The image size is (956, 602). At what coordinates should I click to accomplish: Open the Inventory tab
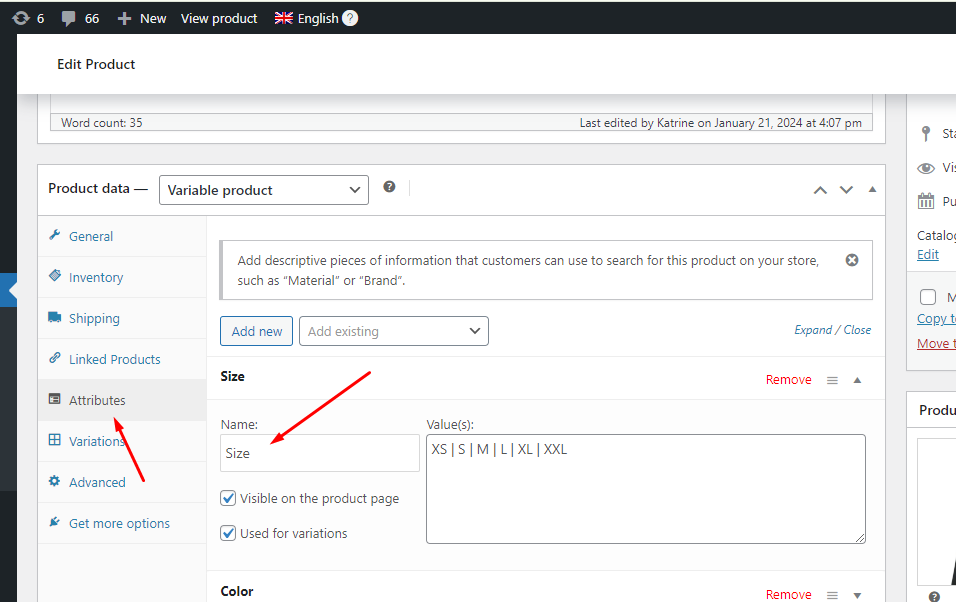click(96, 277)
